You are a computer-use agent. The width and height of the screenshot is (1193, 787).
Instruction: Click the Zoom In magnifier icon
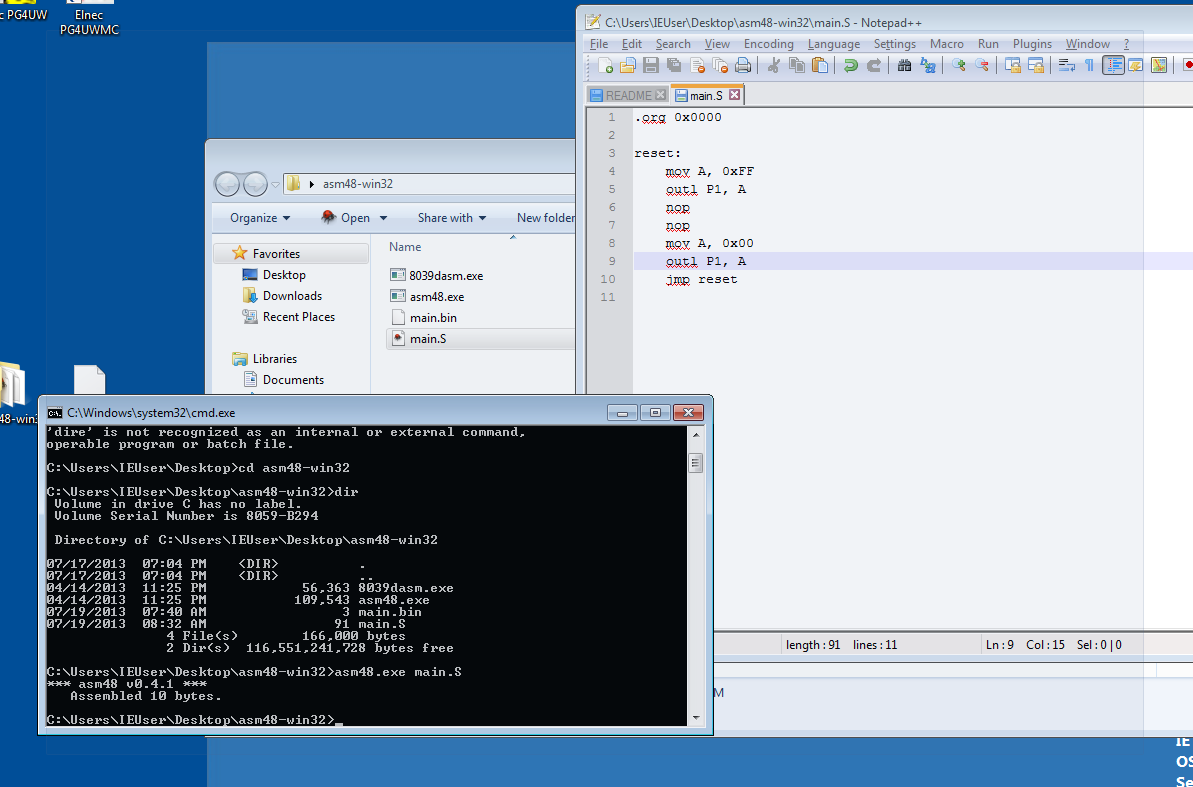click(959, 66)
